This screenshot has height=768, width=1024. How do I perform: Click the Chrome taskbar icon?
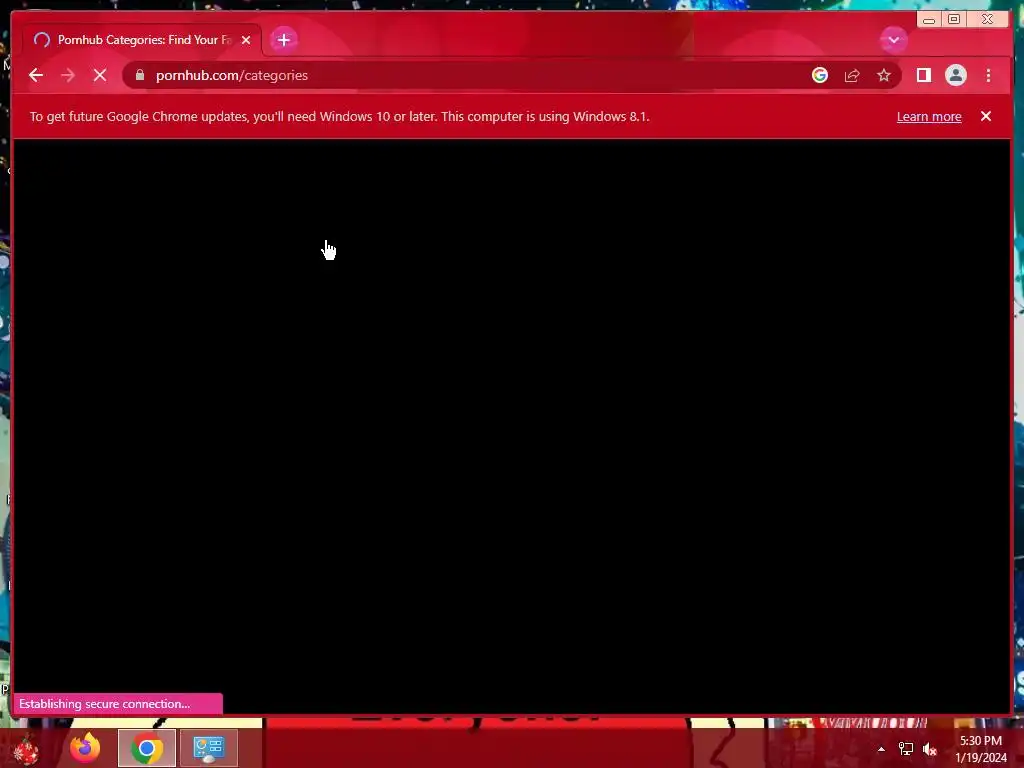click(147, 748)
